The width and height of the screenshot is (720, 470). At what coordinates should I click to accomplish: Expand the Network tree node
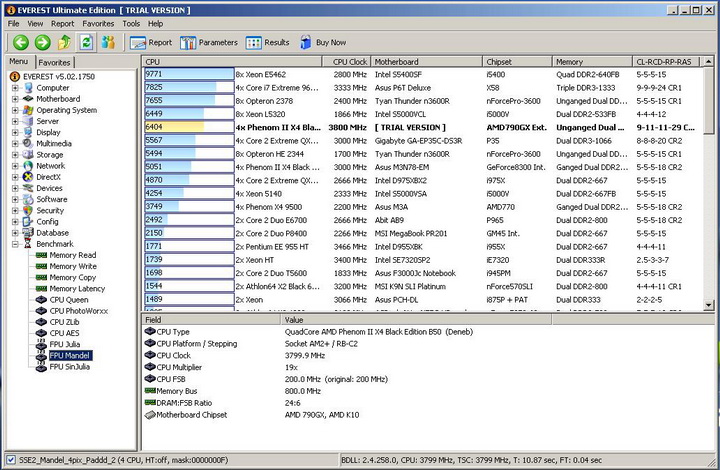click(15, 166)
